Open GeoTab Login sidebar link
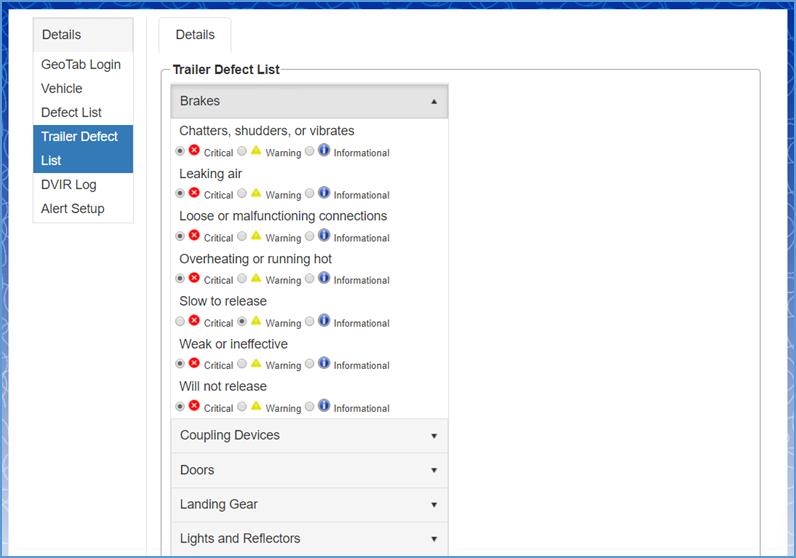The height and width of the screenshot is (558, 796). 81,65
